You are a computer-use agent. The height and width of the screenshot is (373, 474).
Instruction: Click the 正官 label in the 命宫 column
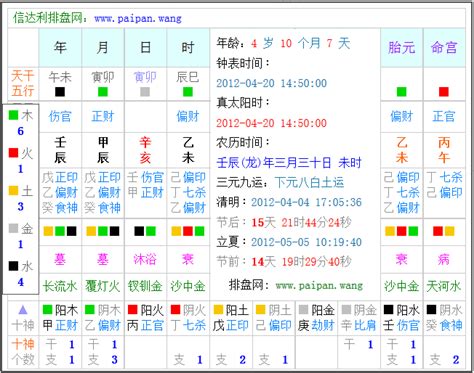click(x=444, y=116)
